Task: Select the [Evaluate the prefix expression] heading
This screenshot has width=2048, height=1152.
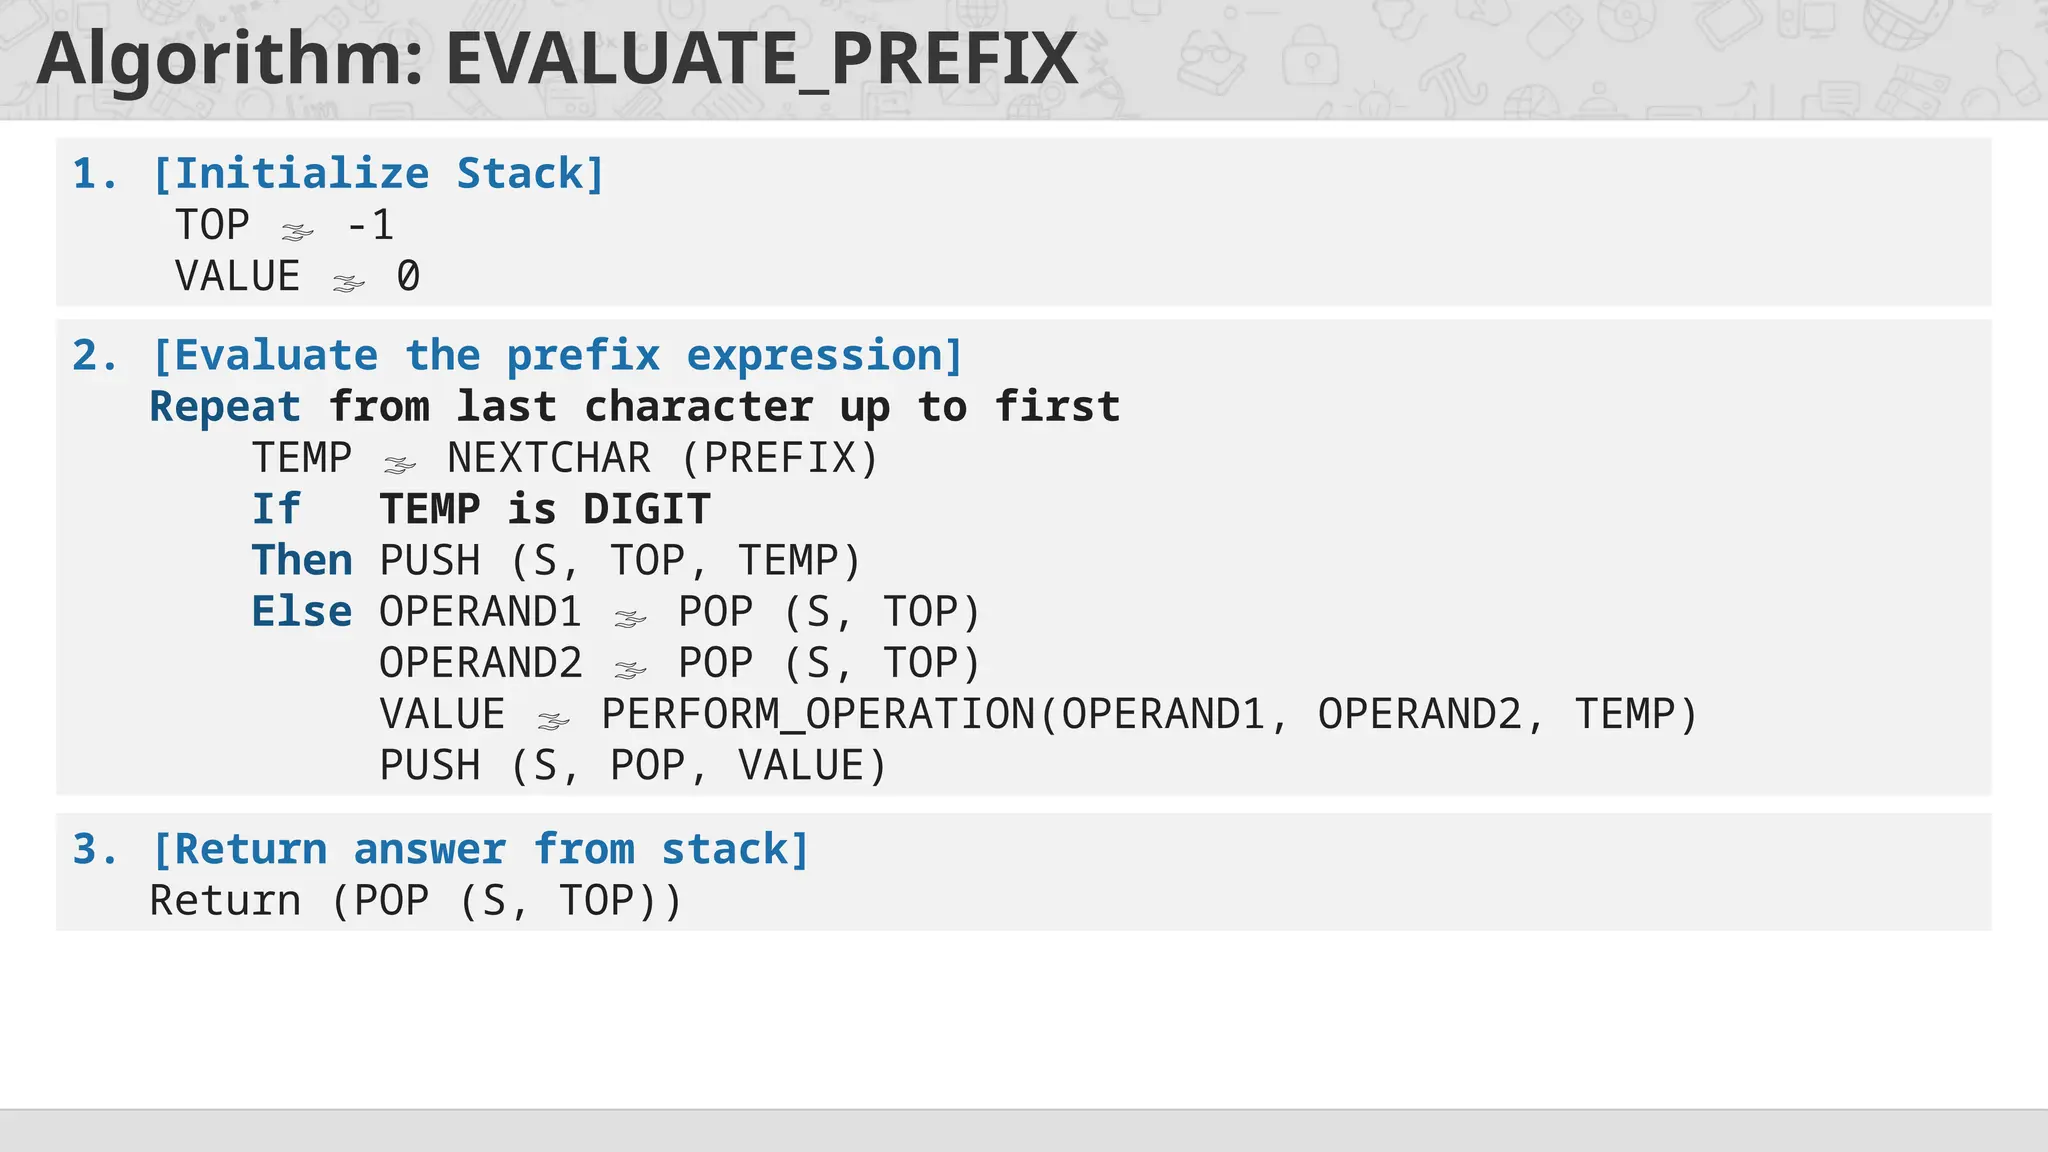Action: [557, 356]
